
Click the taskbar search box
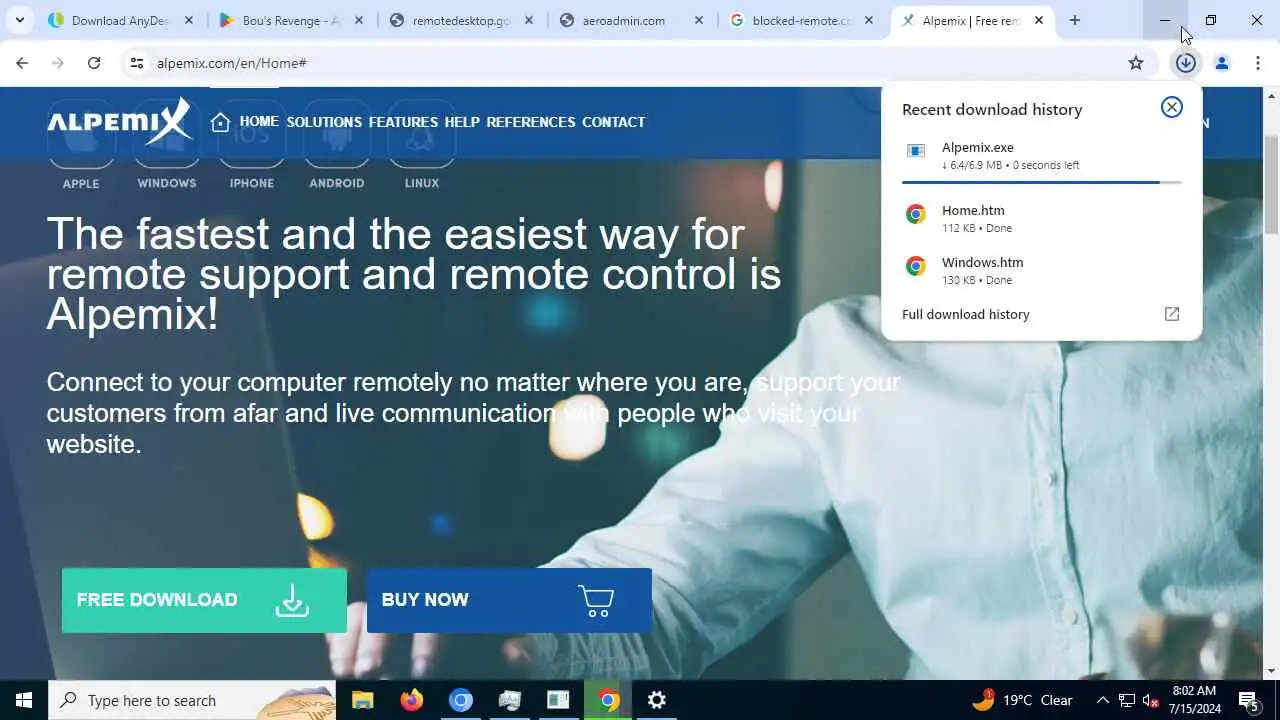pos(192,700)
